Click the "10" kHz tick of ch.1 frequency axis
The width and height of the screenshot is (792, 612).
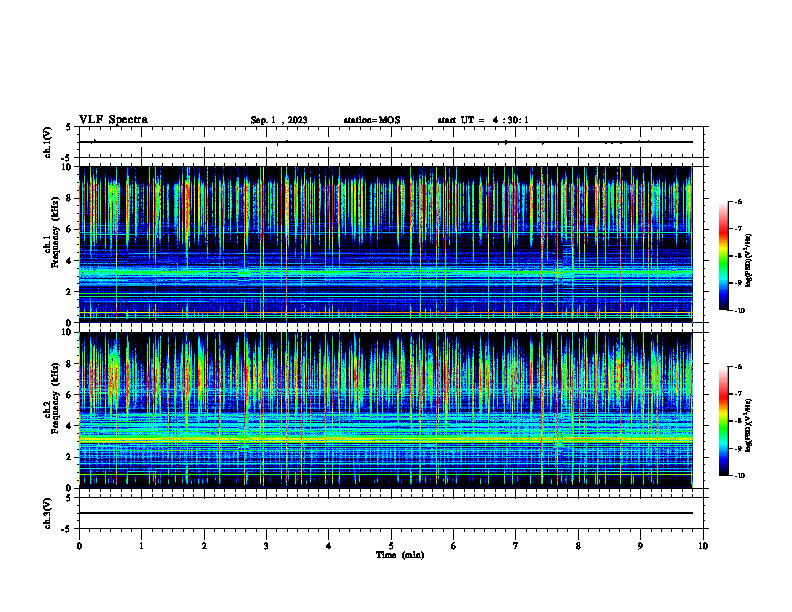68,167
